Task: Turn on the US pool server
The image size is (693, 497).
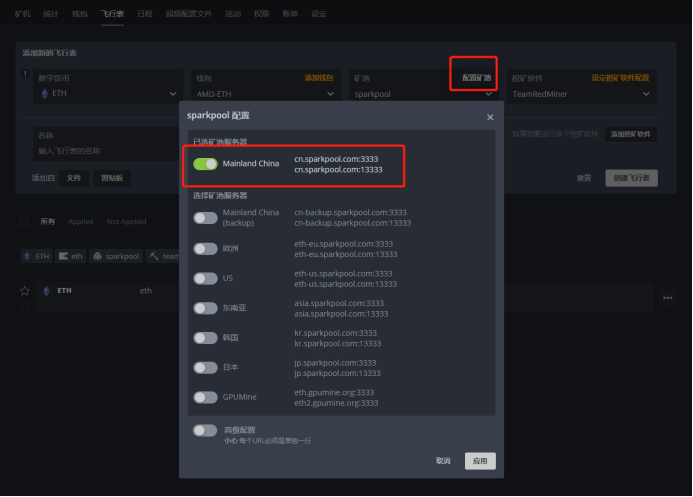Action: click(x=205, y=278)
